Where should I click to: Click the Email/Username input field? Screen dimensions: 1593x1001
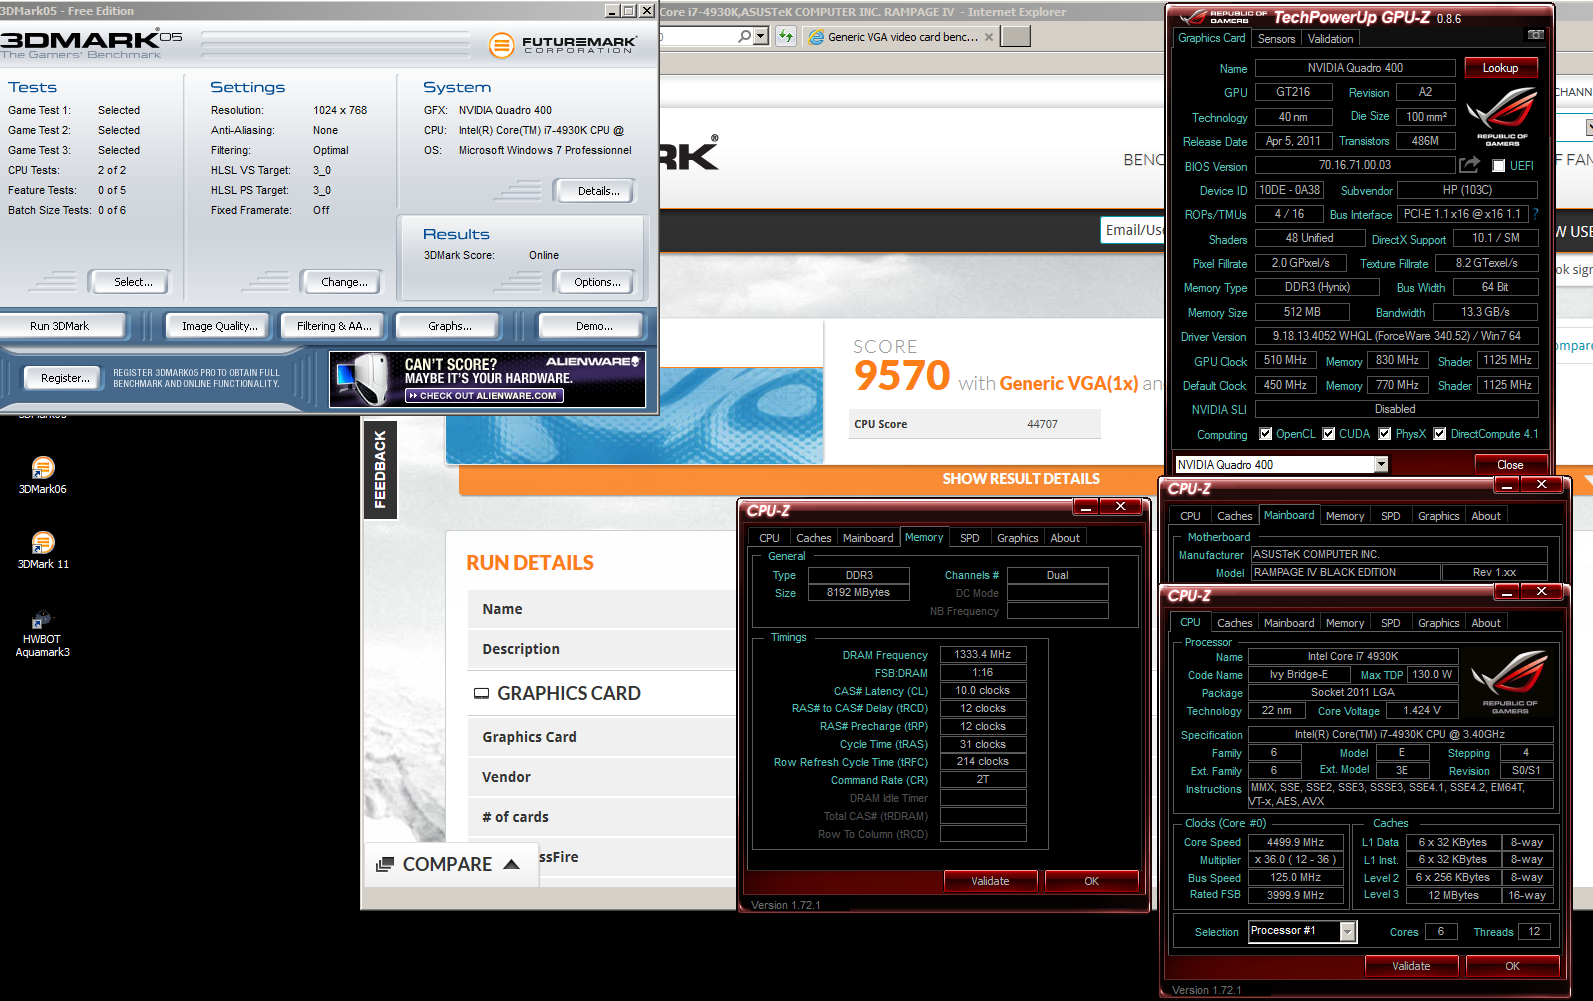1132,230
